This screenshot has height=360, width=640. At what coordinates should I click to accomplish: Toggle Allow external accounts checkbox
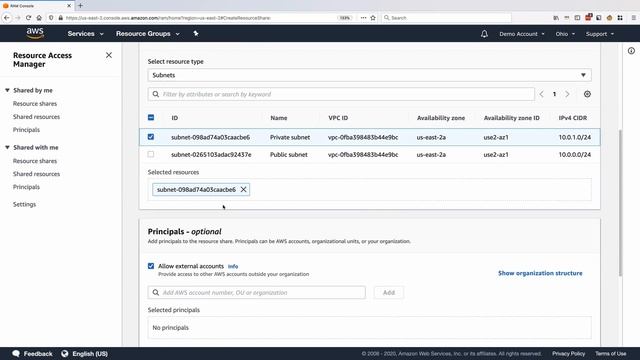[151, 266]
